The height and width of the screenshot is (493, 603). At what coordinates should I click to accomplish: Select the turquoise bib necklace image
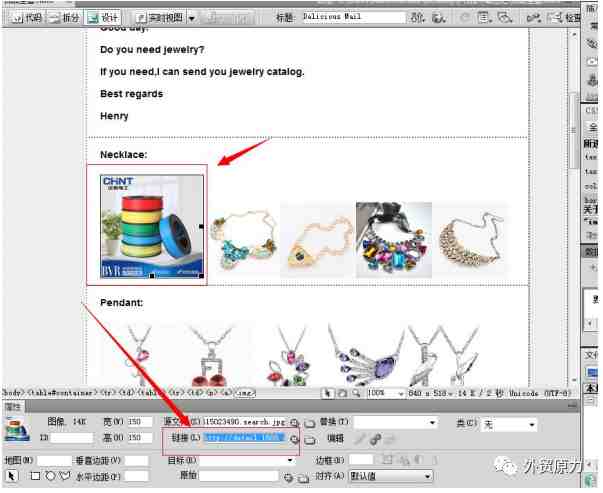click(x=245, y=240)
